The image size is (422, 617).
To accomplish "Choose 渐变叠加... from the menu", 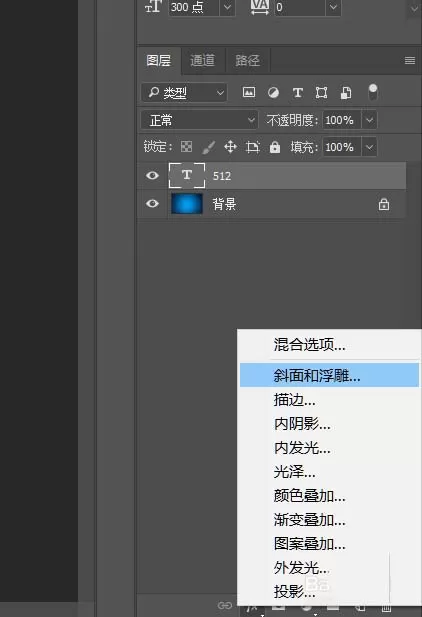I will (329, 520).
